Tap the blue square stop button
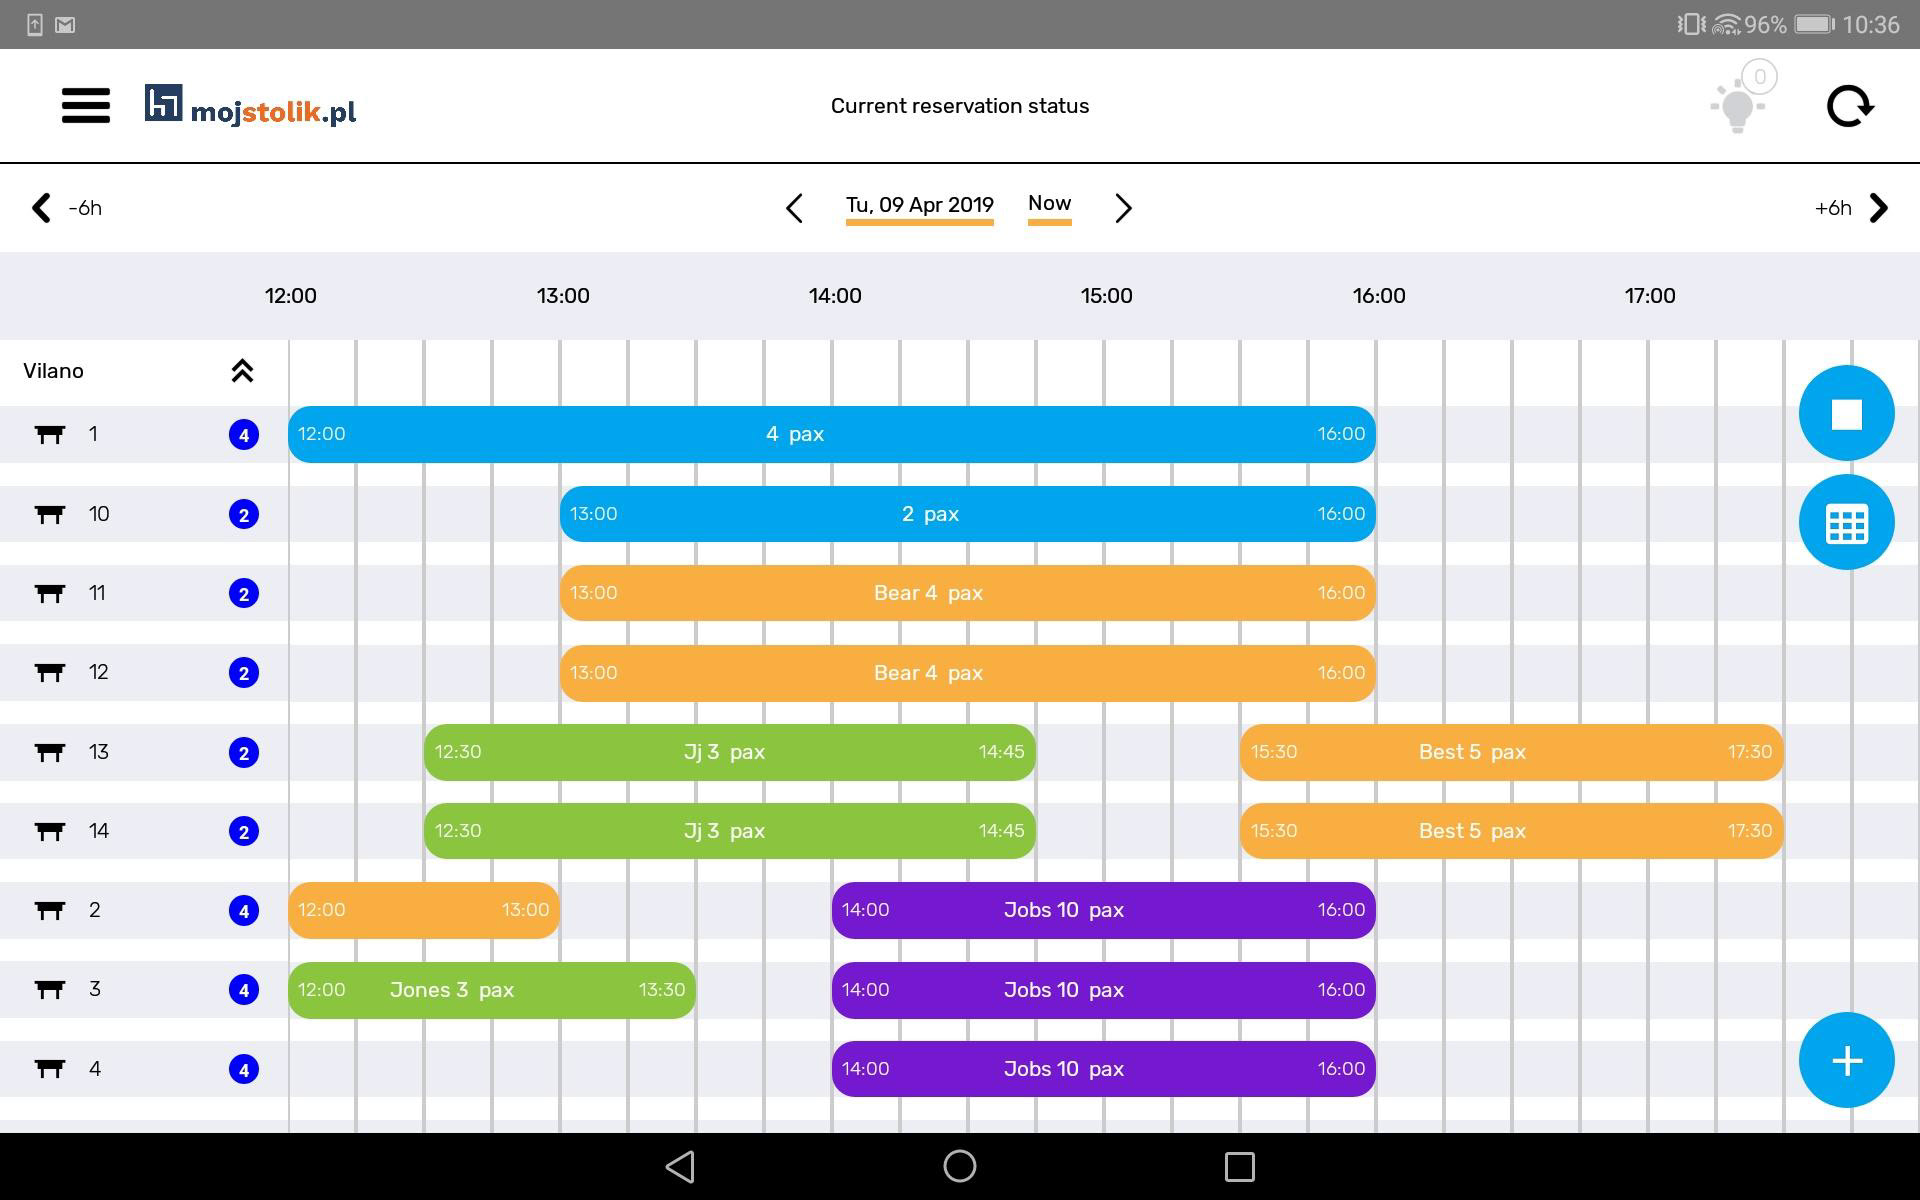The height and width of the screenshot is (1200, 1920). (x=1846, y=413)
